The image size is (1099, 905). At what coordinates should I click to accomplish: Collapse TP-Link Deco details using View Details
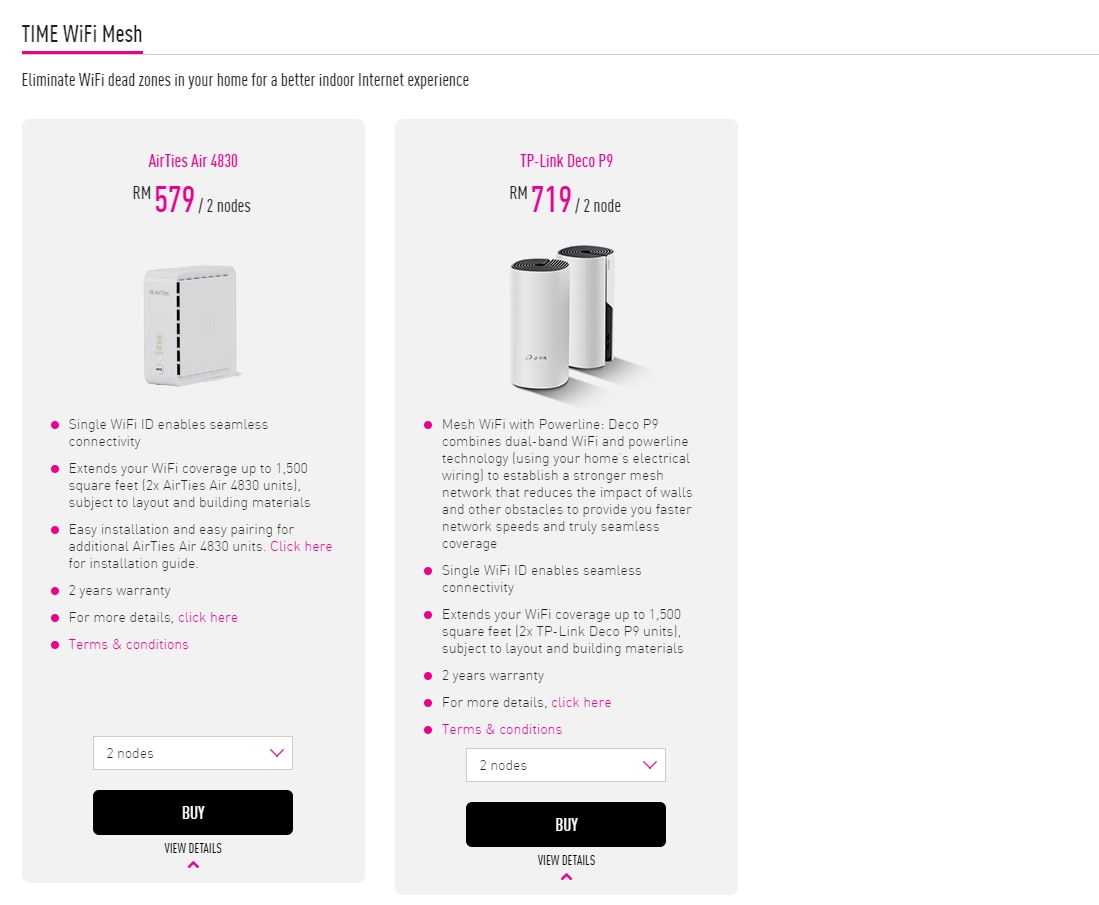tap(566, 860)
